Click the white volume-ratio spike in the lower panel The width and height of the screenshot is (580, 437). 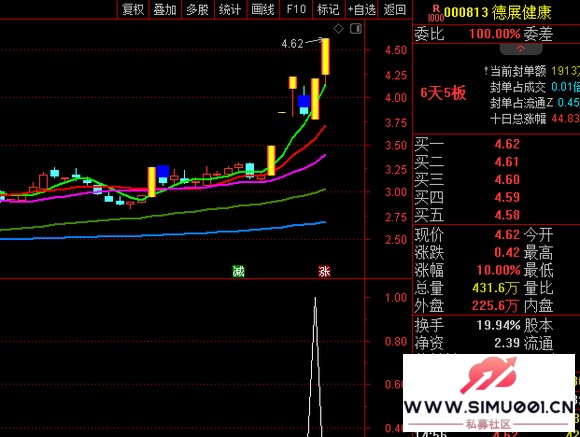(315, 366)
